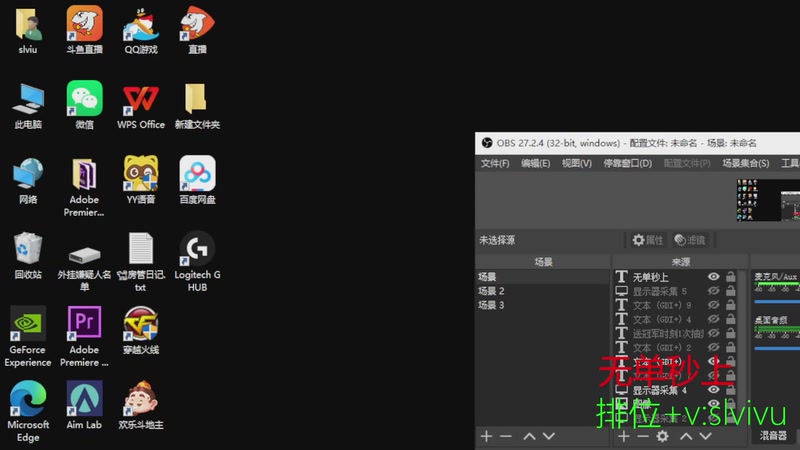Viewport: 800px width, 450px height.
Task: Show the 文本 (GDI+) 4 source
Action: coord(713,319)
